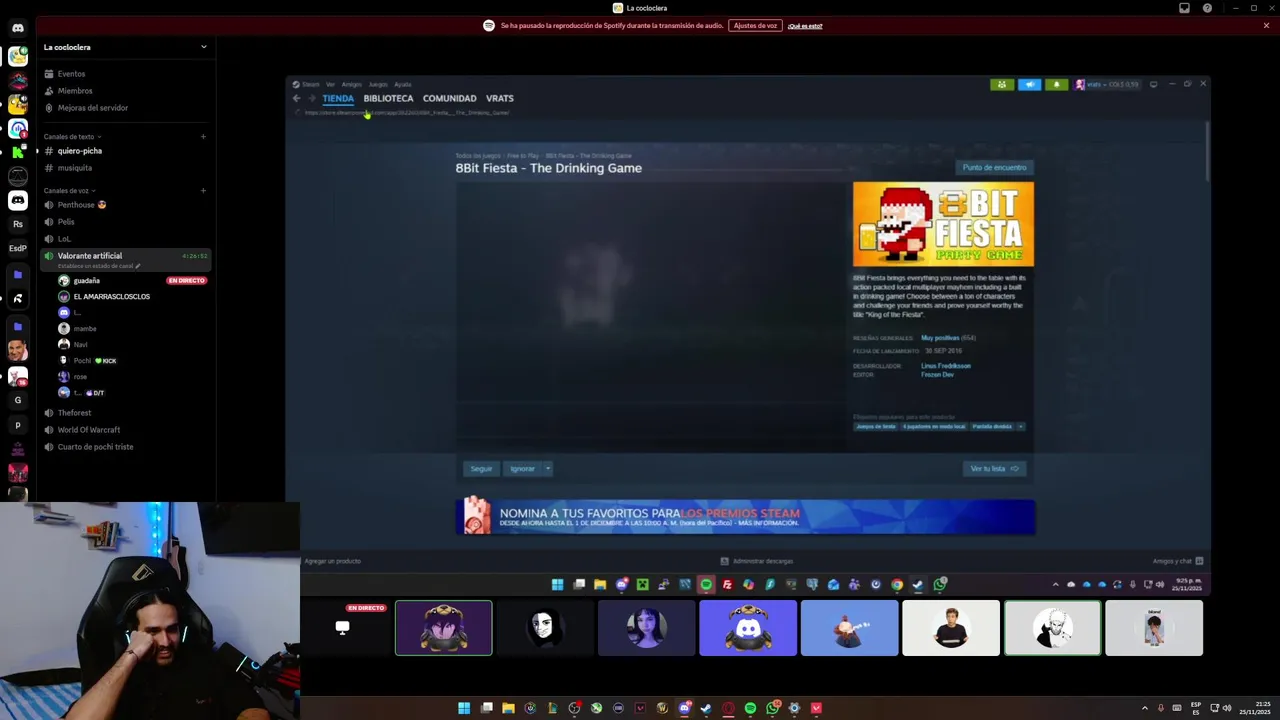Image resolution: width=1280 pixels, height=720 pixels.
Task: Open Discord direct messages home icon
Action: [x=18, y=28]
